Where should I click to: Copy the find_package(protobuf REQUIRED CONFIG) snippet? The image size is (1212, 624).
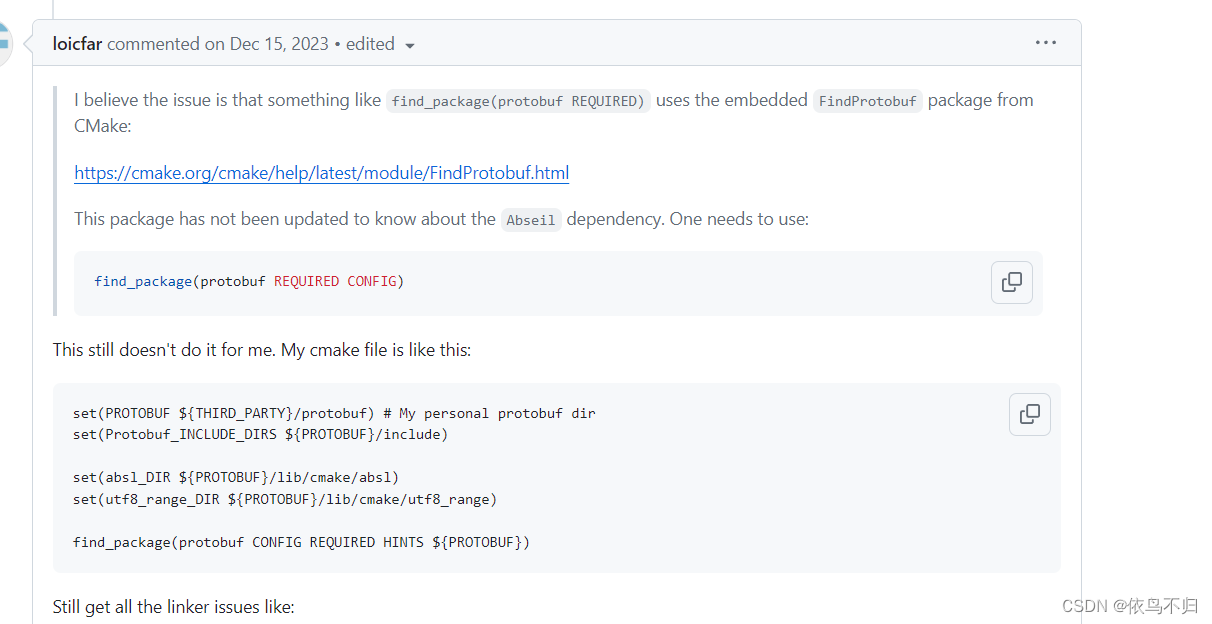pos(1011,282)
